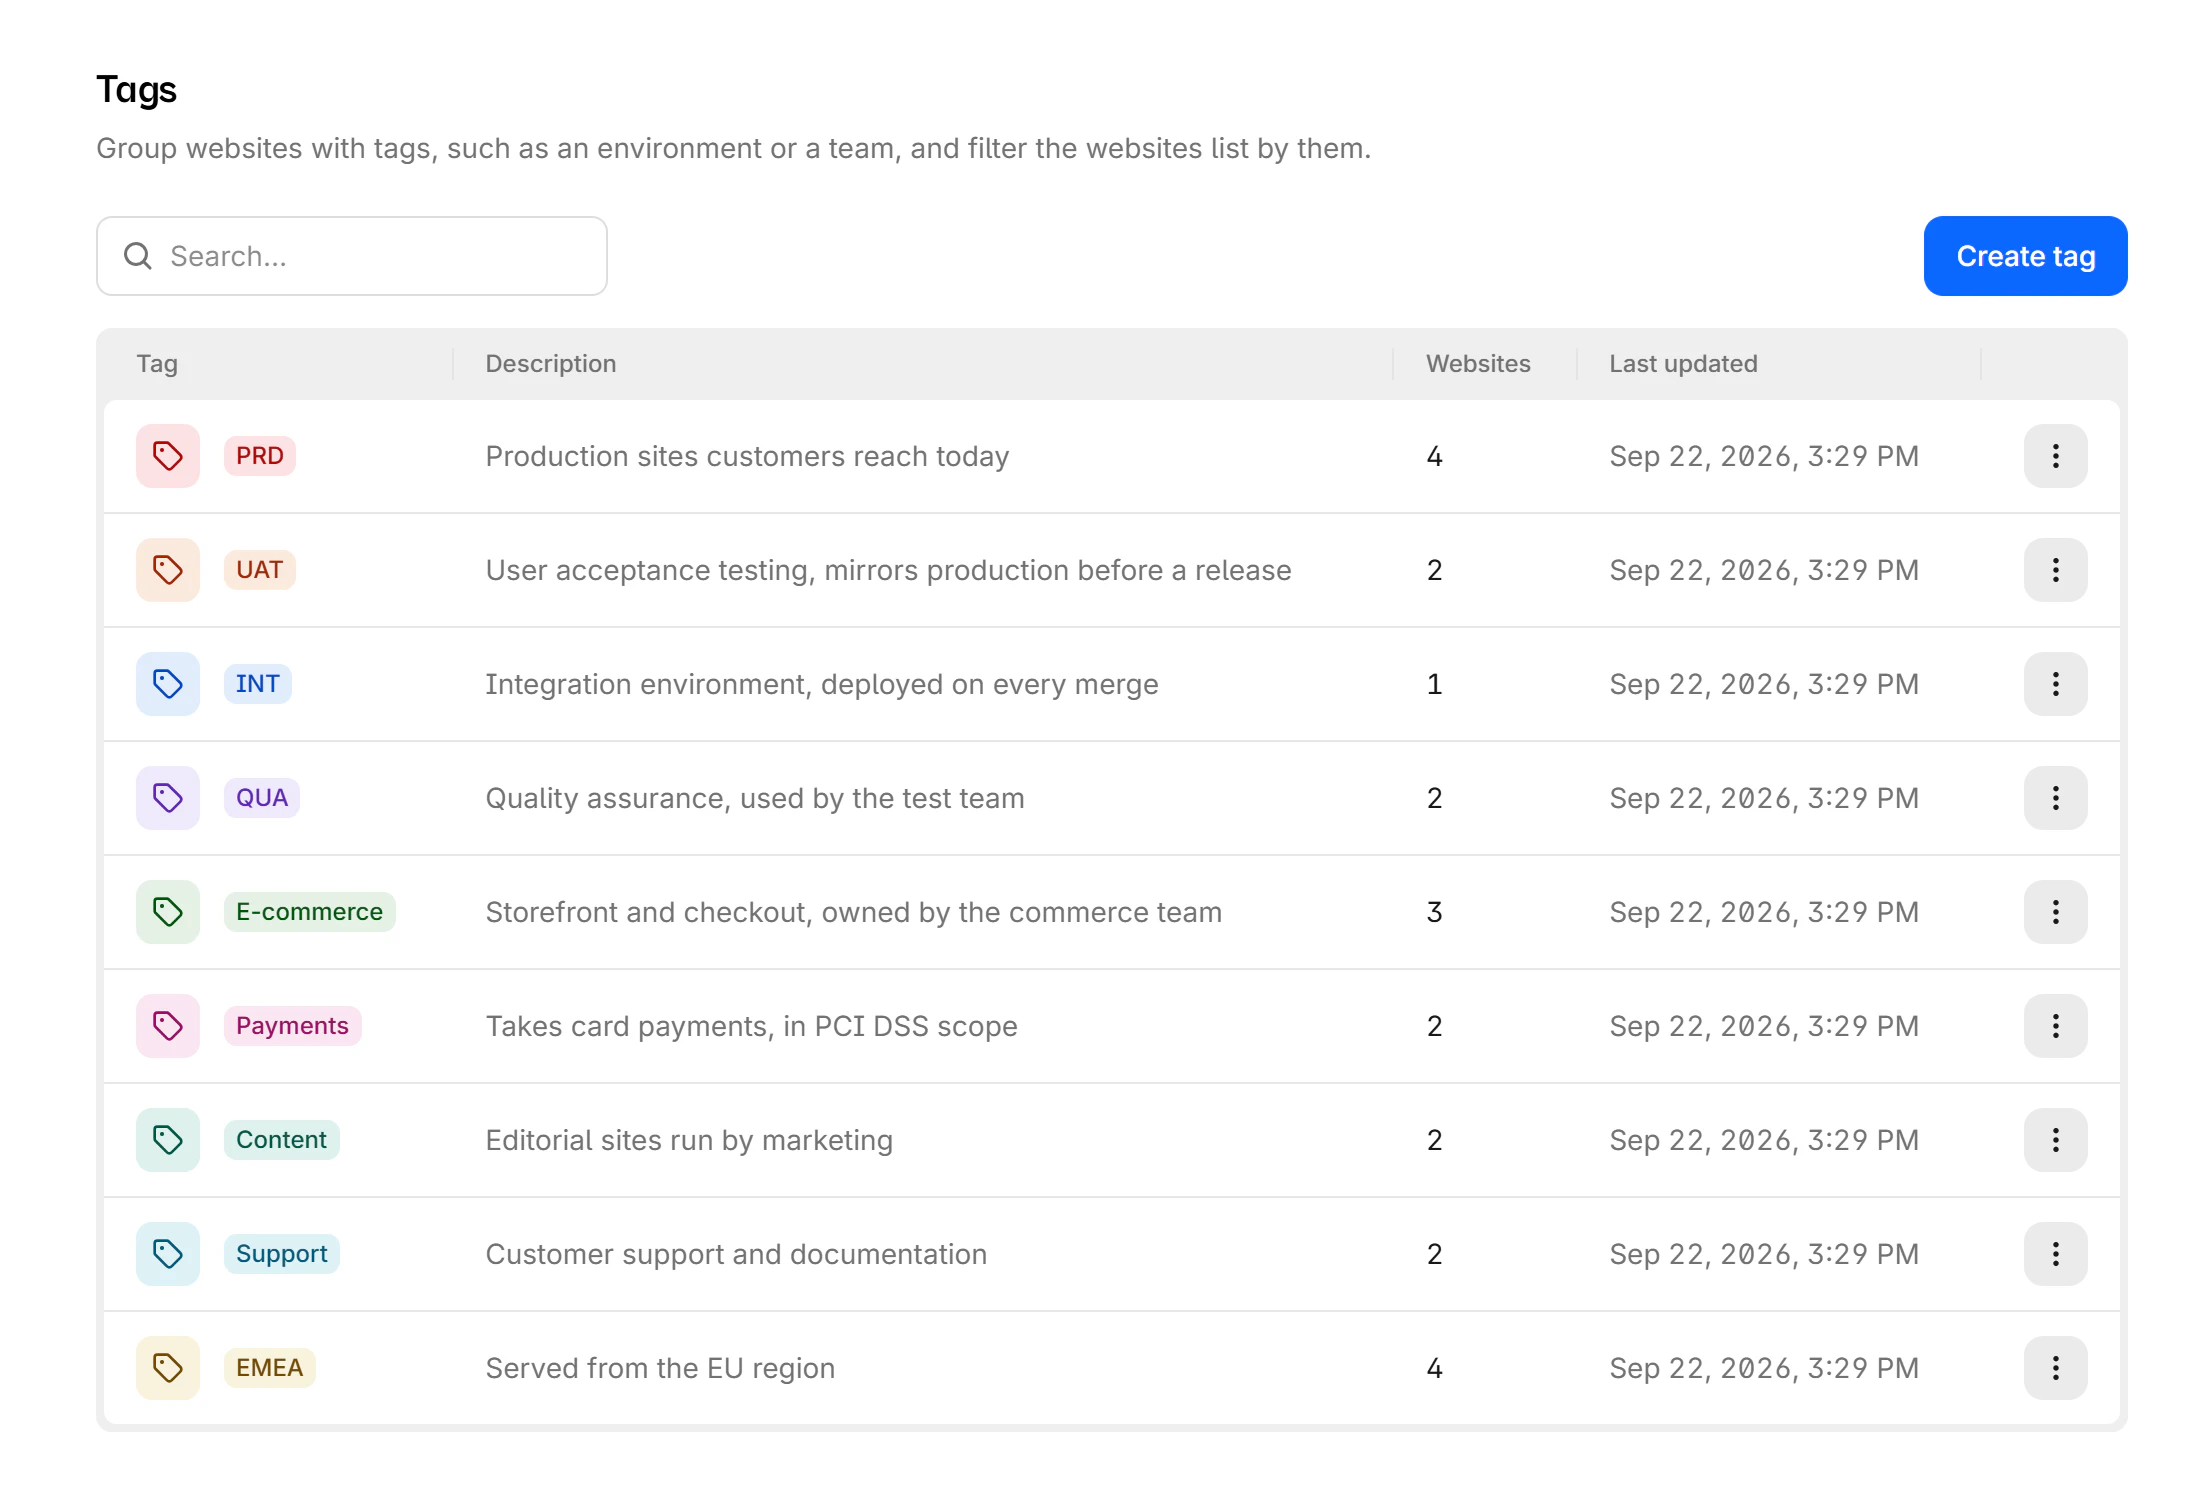
Task: Open the three-dot menu for Support row
Action: [2056, 1254]
